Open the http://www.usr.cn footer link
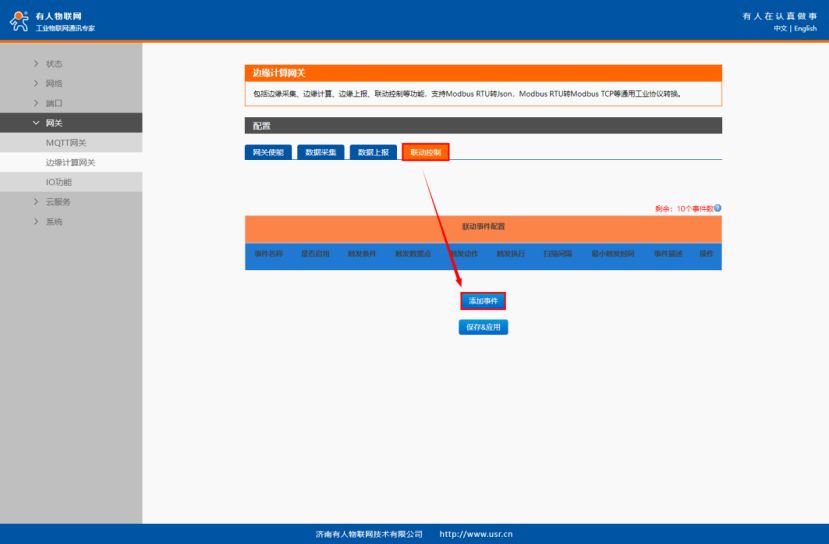Viewport: 829px width, 544px height. pyautogui.click(x=476, y=534)
